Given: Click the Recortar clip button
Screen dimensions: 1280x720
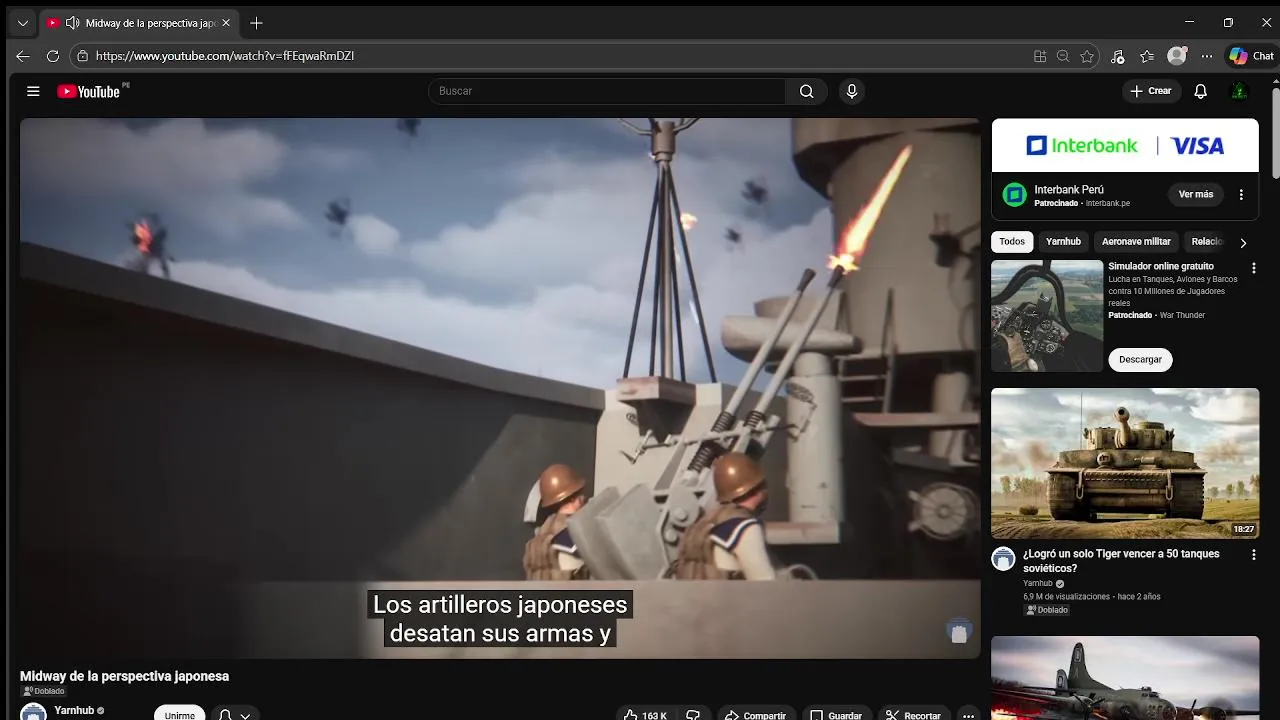Looking at the screenshot, I should pyautogui.click(x=912, y=714).
